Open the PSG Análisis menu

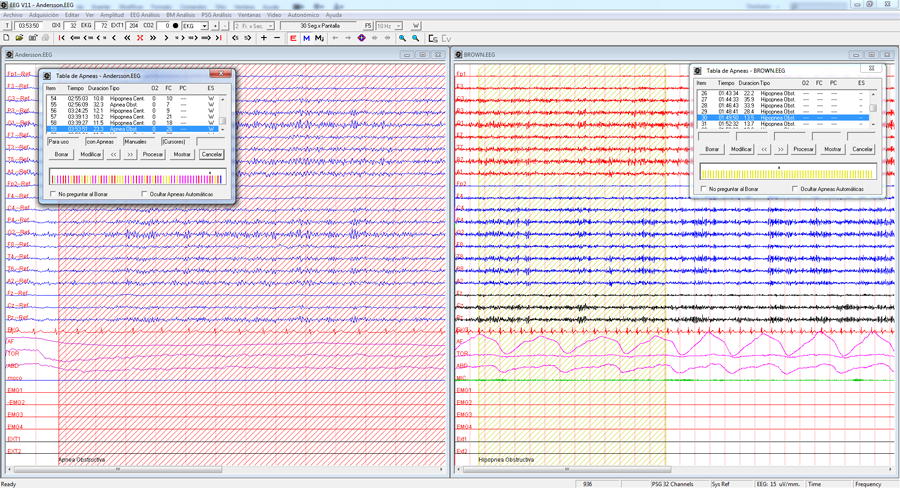click(216, 15)
